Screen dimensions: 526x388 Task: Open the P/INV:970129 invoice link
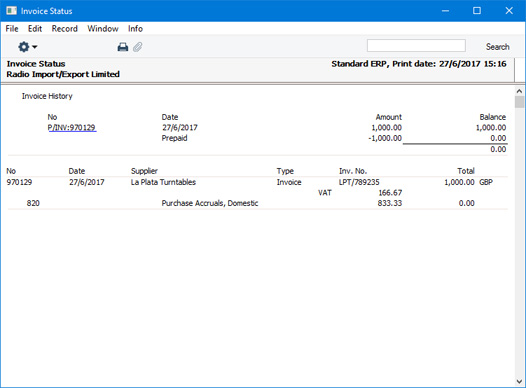(x=72, y=128)
